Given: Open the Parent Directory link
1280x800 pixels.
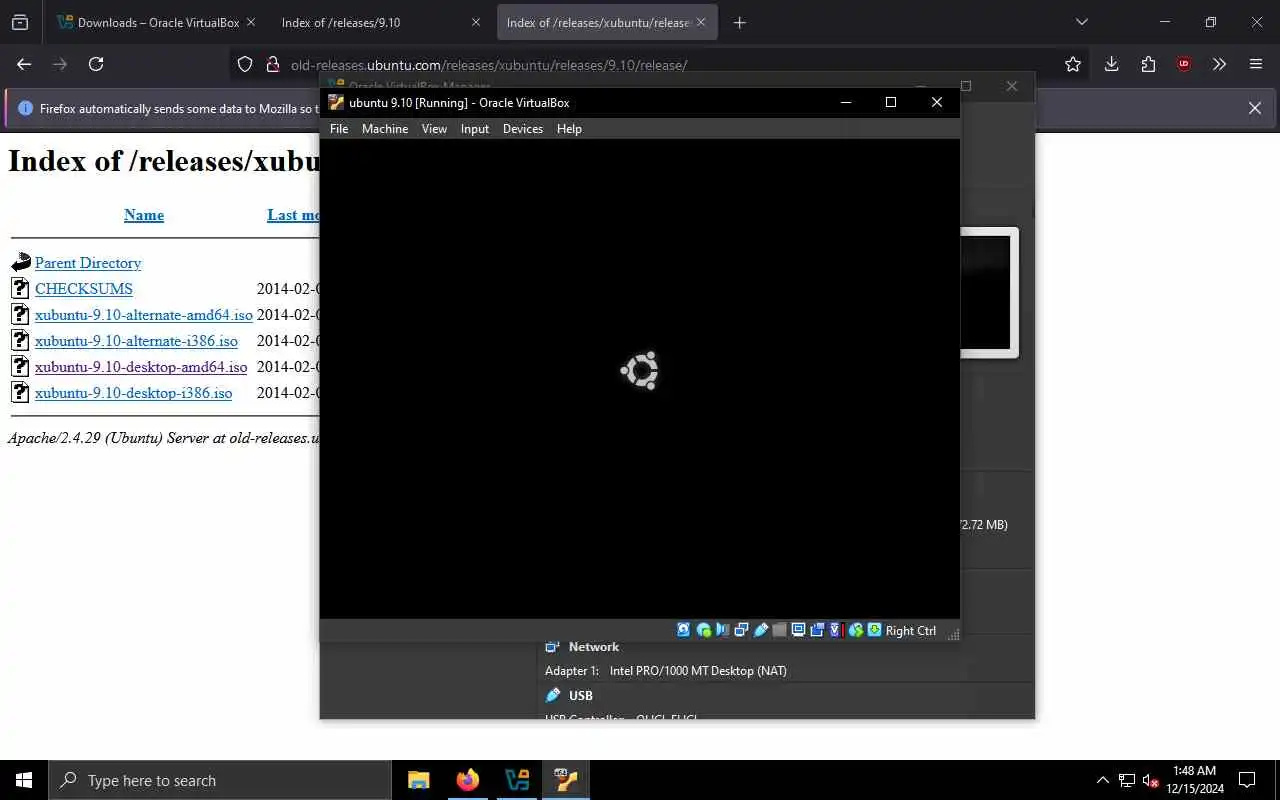Looking at the screenshot, I should click(88, 263).
